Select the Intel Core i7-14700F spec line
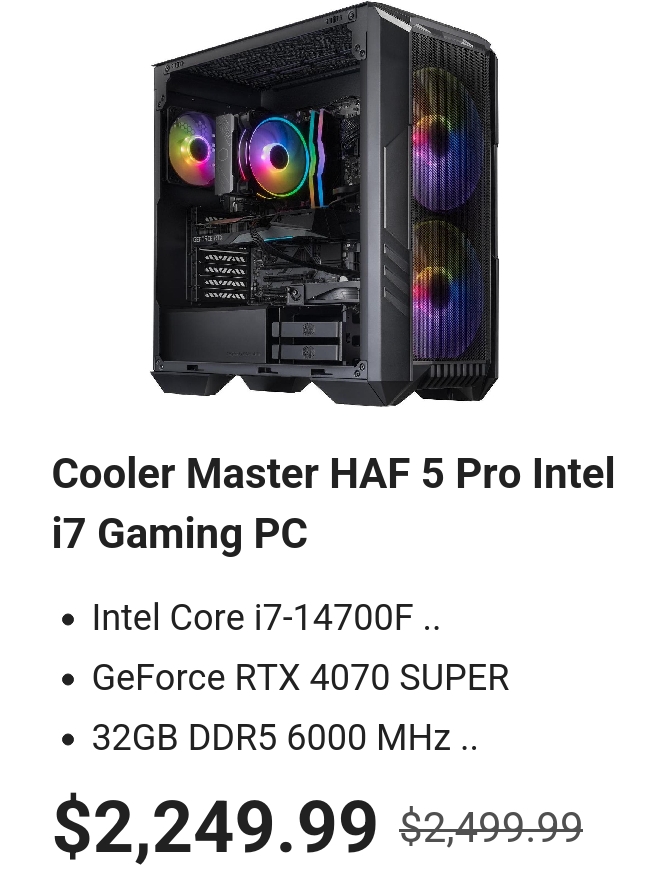649x870 pixels. [266, 617]
